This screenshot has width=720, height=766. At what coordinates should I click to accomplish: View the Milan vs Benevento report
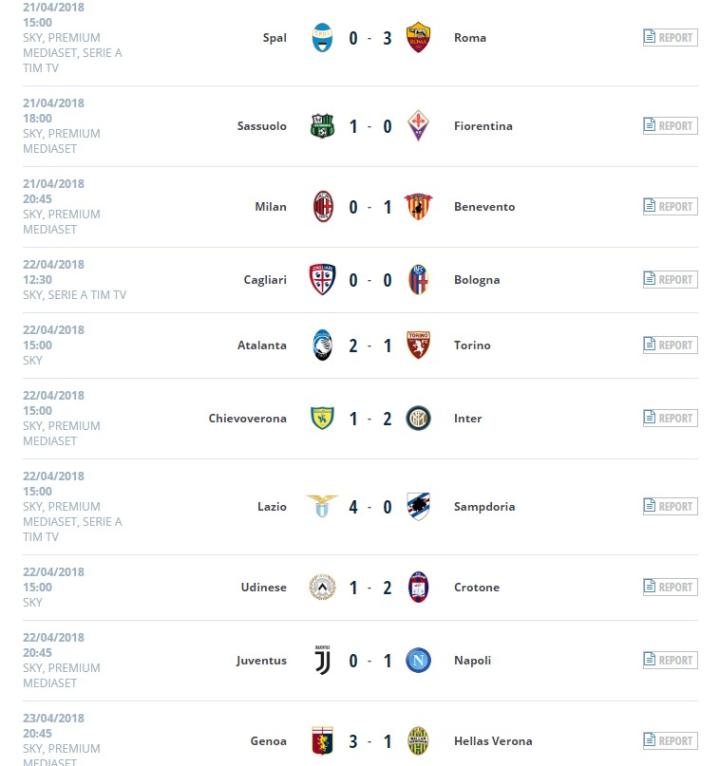coord(669,207)
